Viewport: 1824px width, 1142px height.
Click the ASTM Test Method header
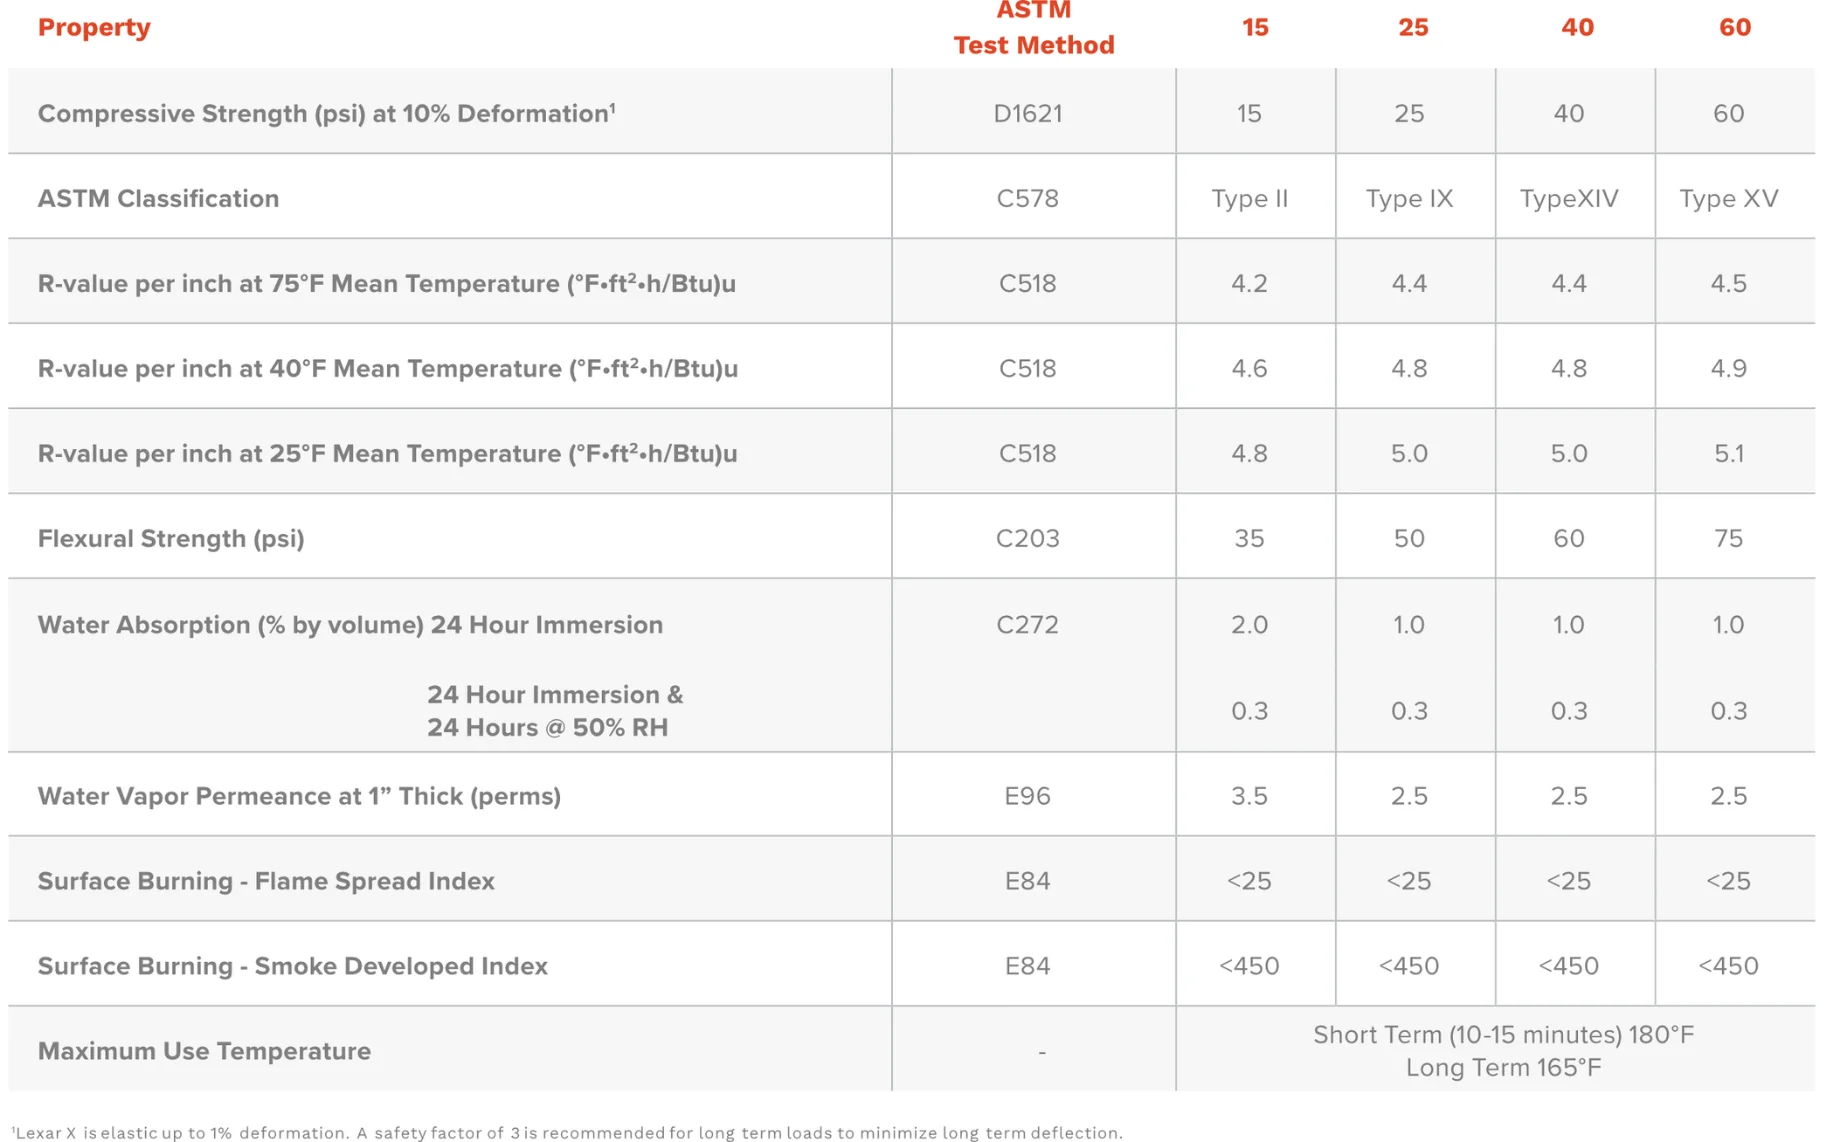(x=1033, y=28)
